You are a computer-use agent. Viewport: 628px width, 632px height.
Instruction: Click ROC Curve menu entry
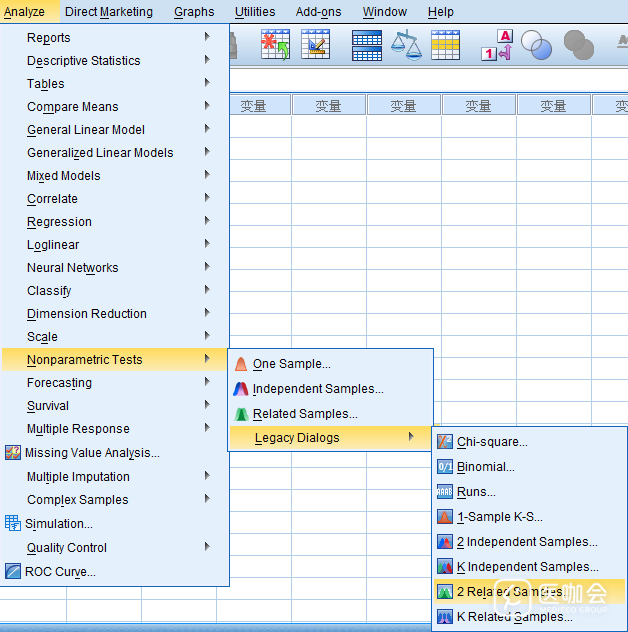[61, 572]
